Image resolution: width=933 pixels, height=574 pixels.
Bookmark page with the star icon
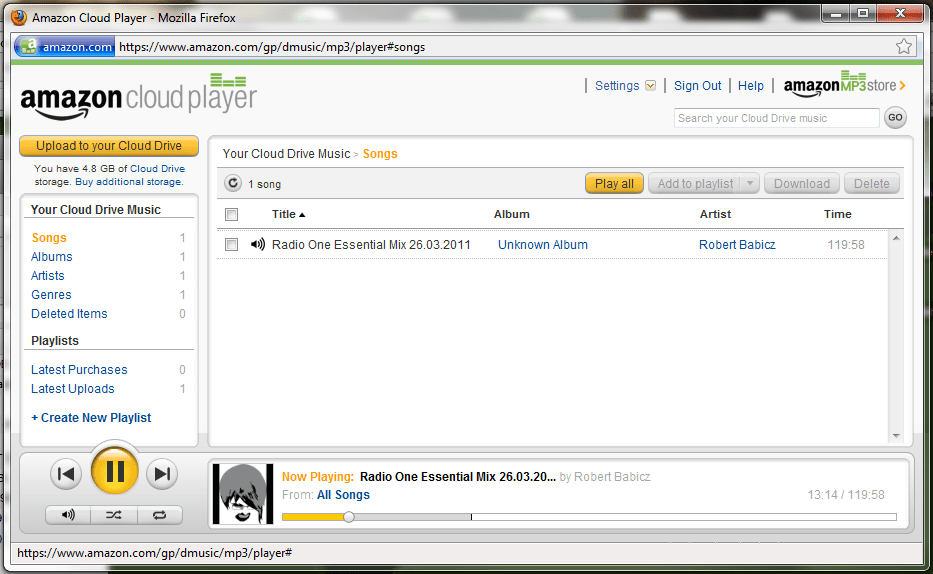coord(904,46)
